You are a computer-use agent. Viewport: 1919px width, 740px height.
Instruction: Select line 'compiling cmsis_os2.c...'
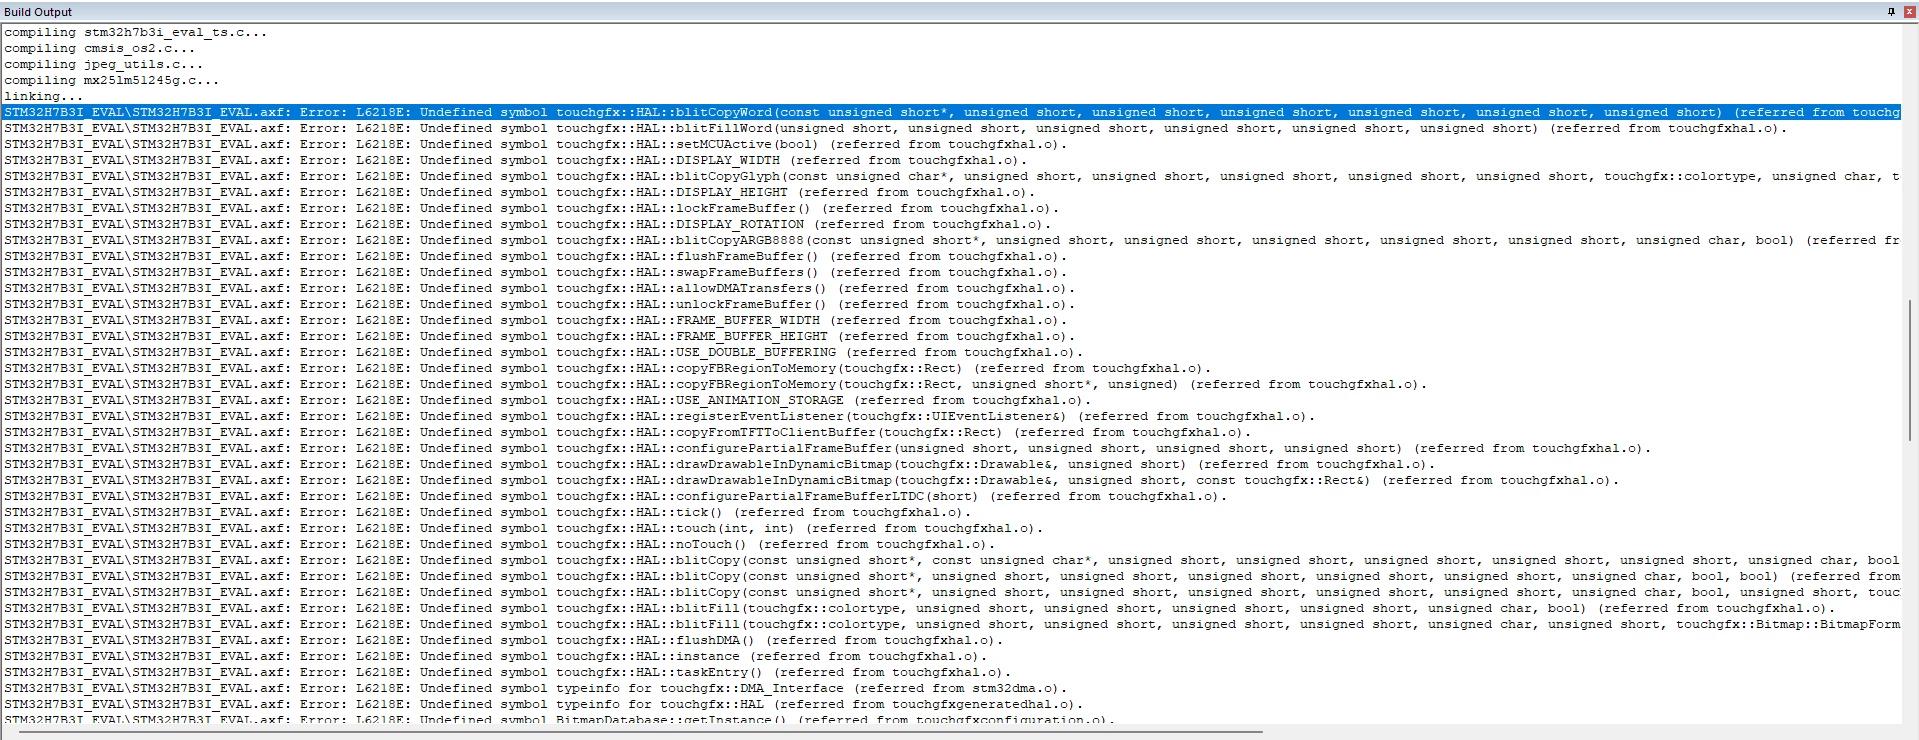[100, 48]
